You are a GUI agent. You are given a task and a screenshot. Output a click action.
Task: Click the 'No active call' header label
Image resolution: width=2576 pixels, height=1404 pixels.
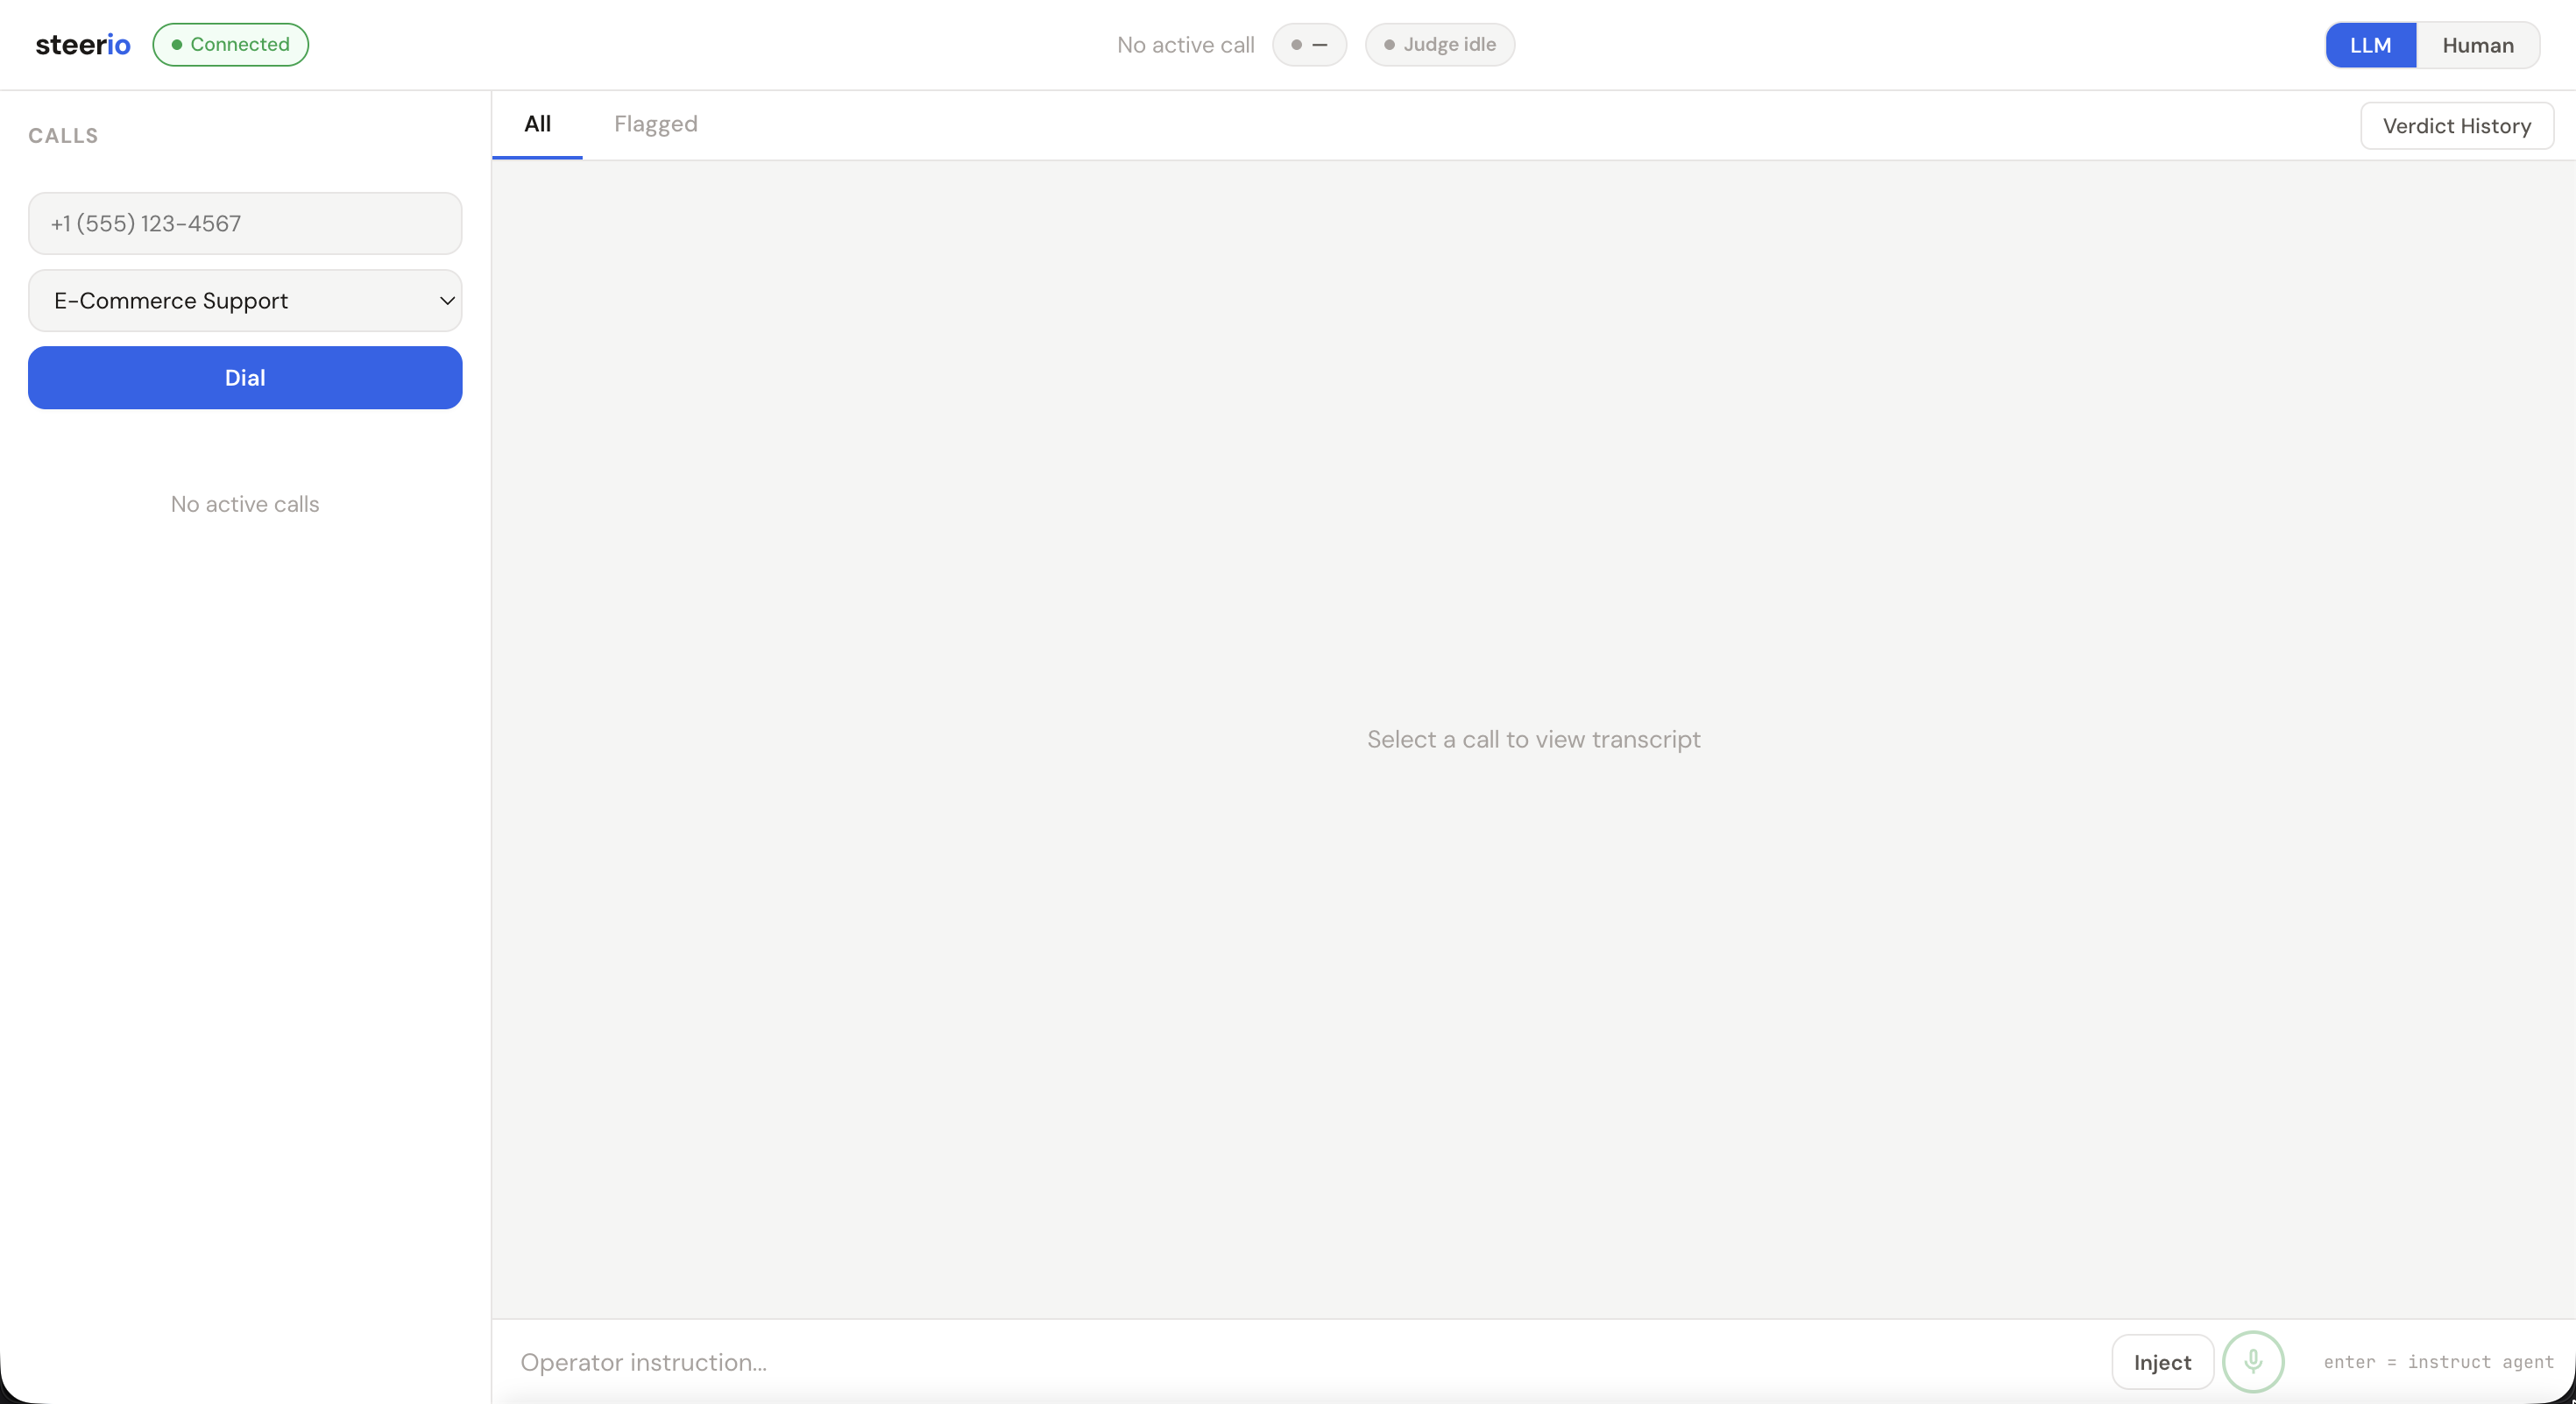coord(1185,45)
